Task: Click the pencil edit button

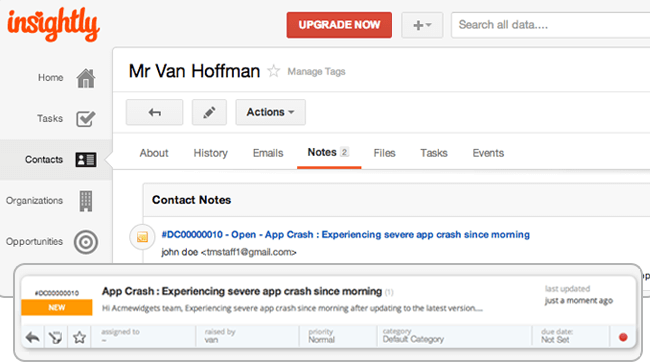Action: 209,112
